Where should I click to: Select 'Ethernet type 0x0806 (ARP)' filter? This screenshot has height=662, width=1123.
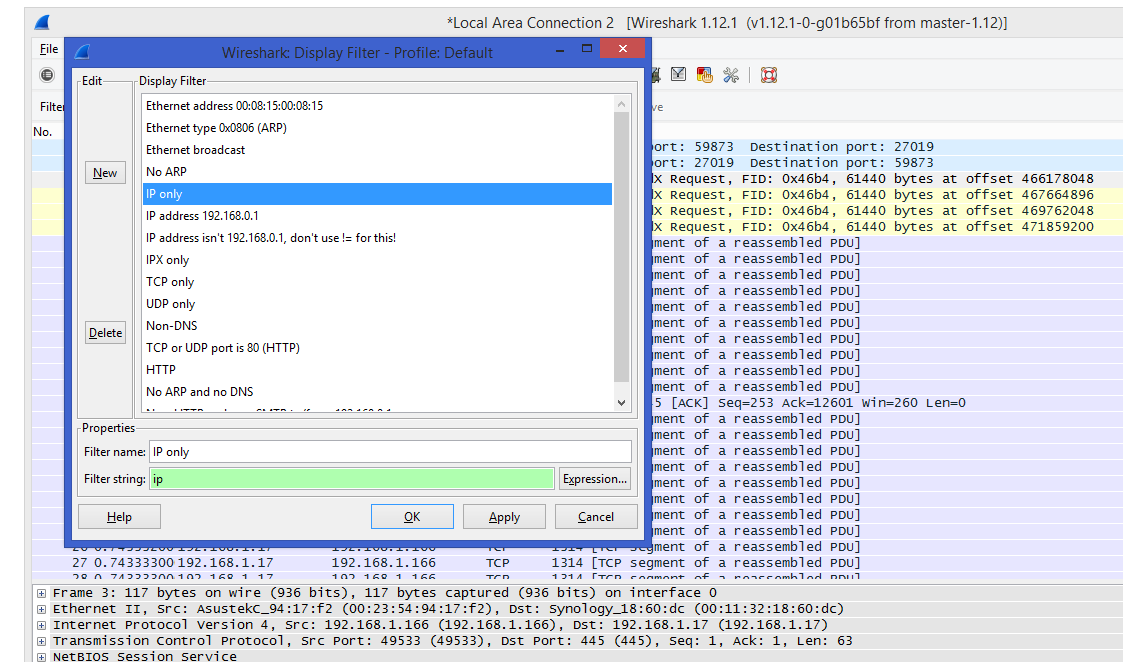[377, 128]
